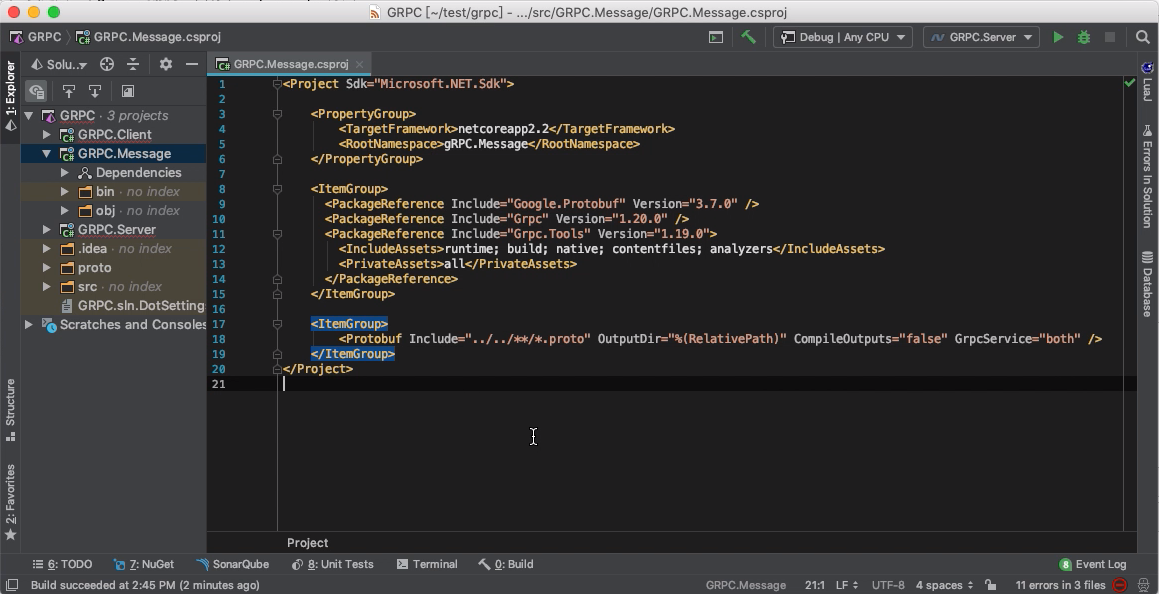Close the GRPC.Message.csproj tab
Image resolution: width=1159 pixels, height=594 pixels.
click(359, 64)
